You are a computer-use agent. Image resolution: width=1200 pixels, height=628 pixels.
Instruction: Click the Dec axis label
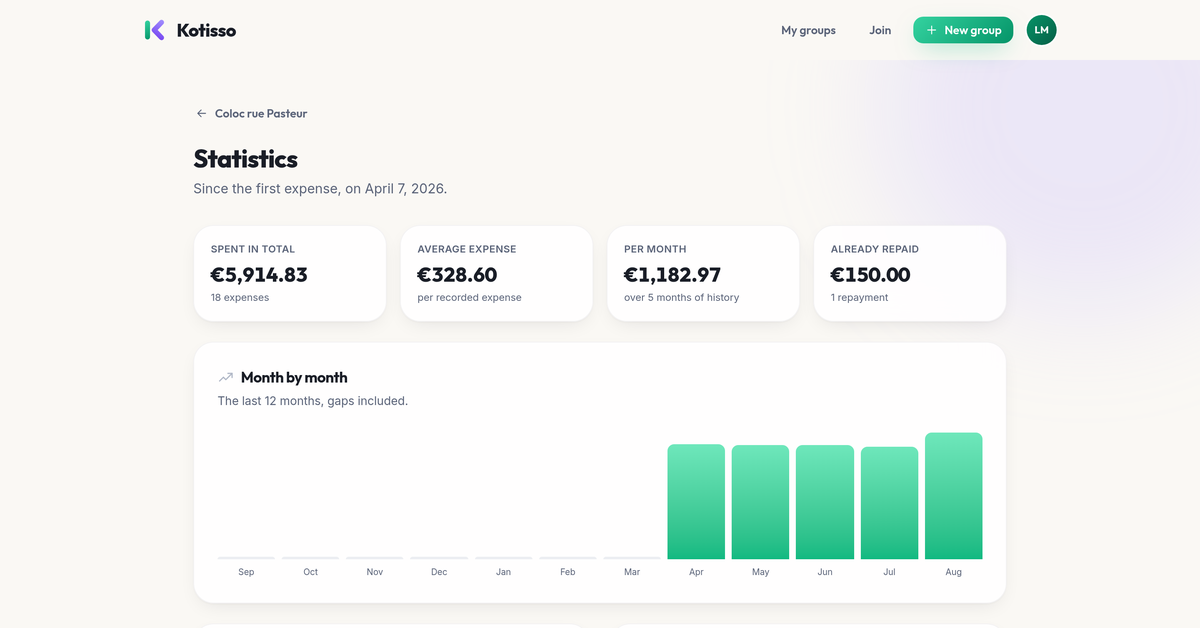tap(439, 572)
